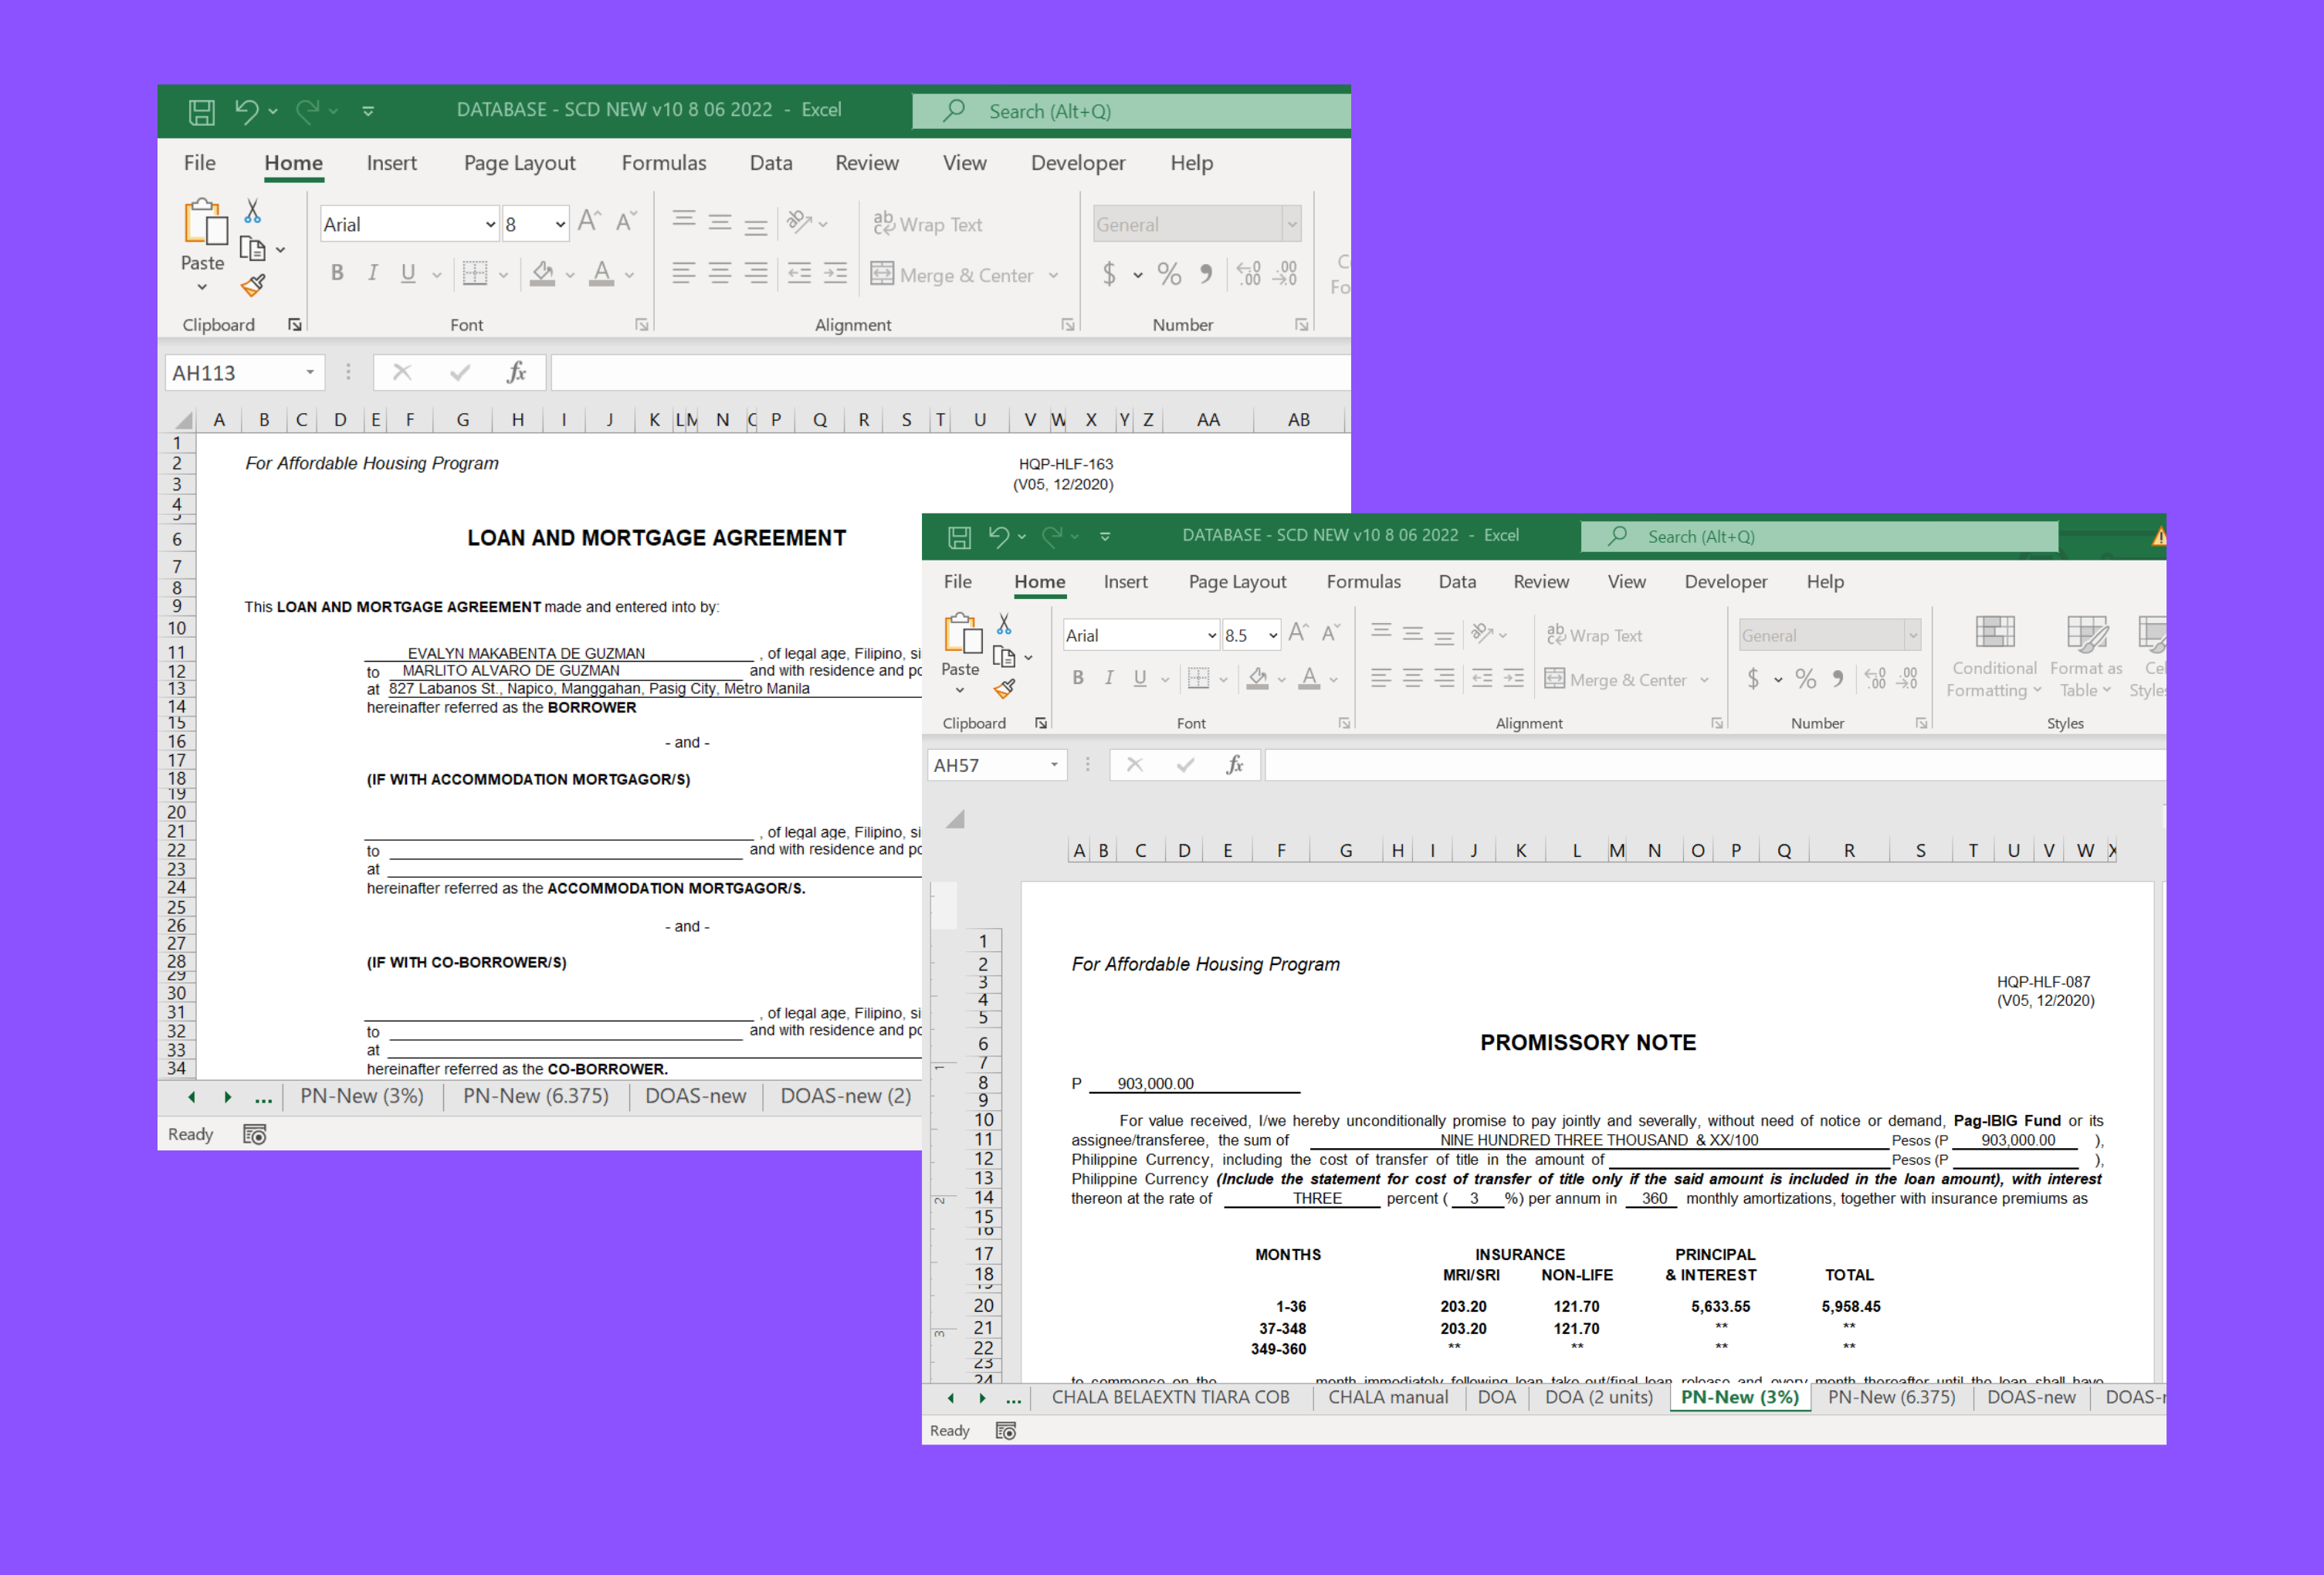Viewport: 2324px width, 1575px height.
Task: Click the Insert Function fx icon by AH57
Action: (x=1235, y=765)
